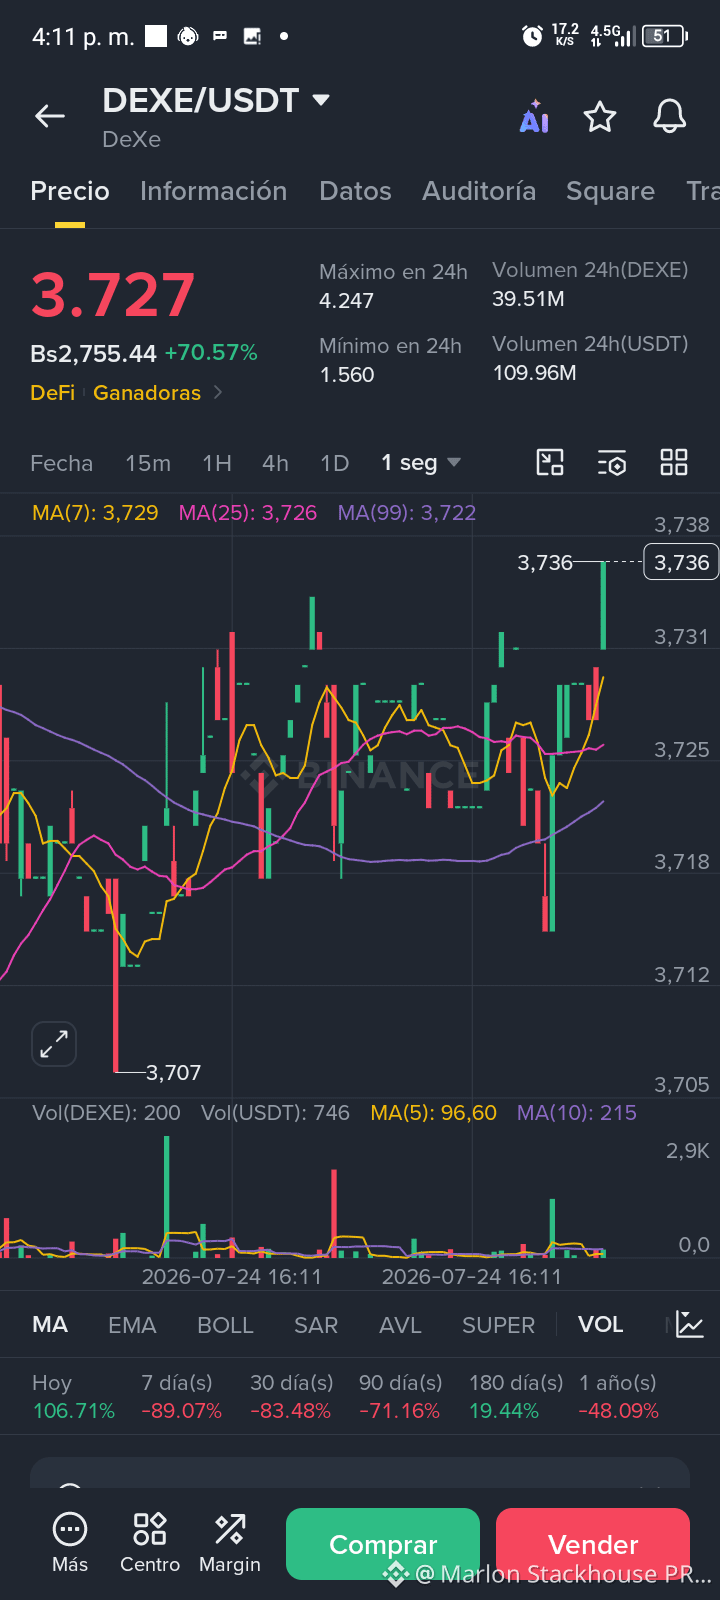Toggle the VOL indicator
Viewport: 720px width, 1600px height.
[x=600, y=1325]
